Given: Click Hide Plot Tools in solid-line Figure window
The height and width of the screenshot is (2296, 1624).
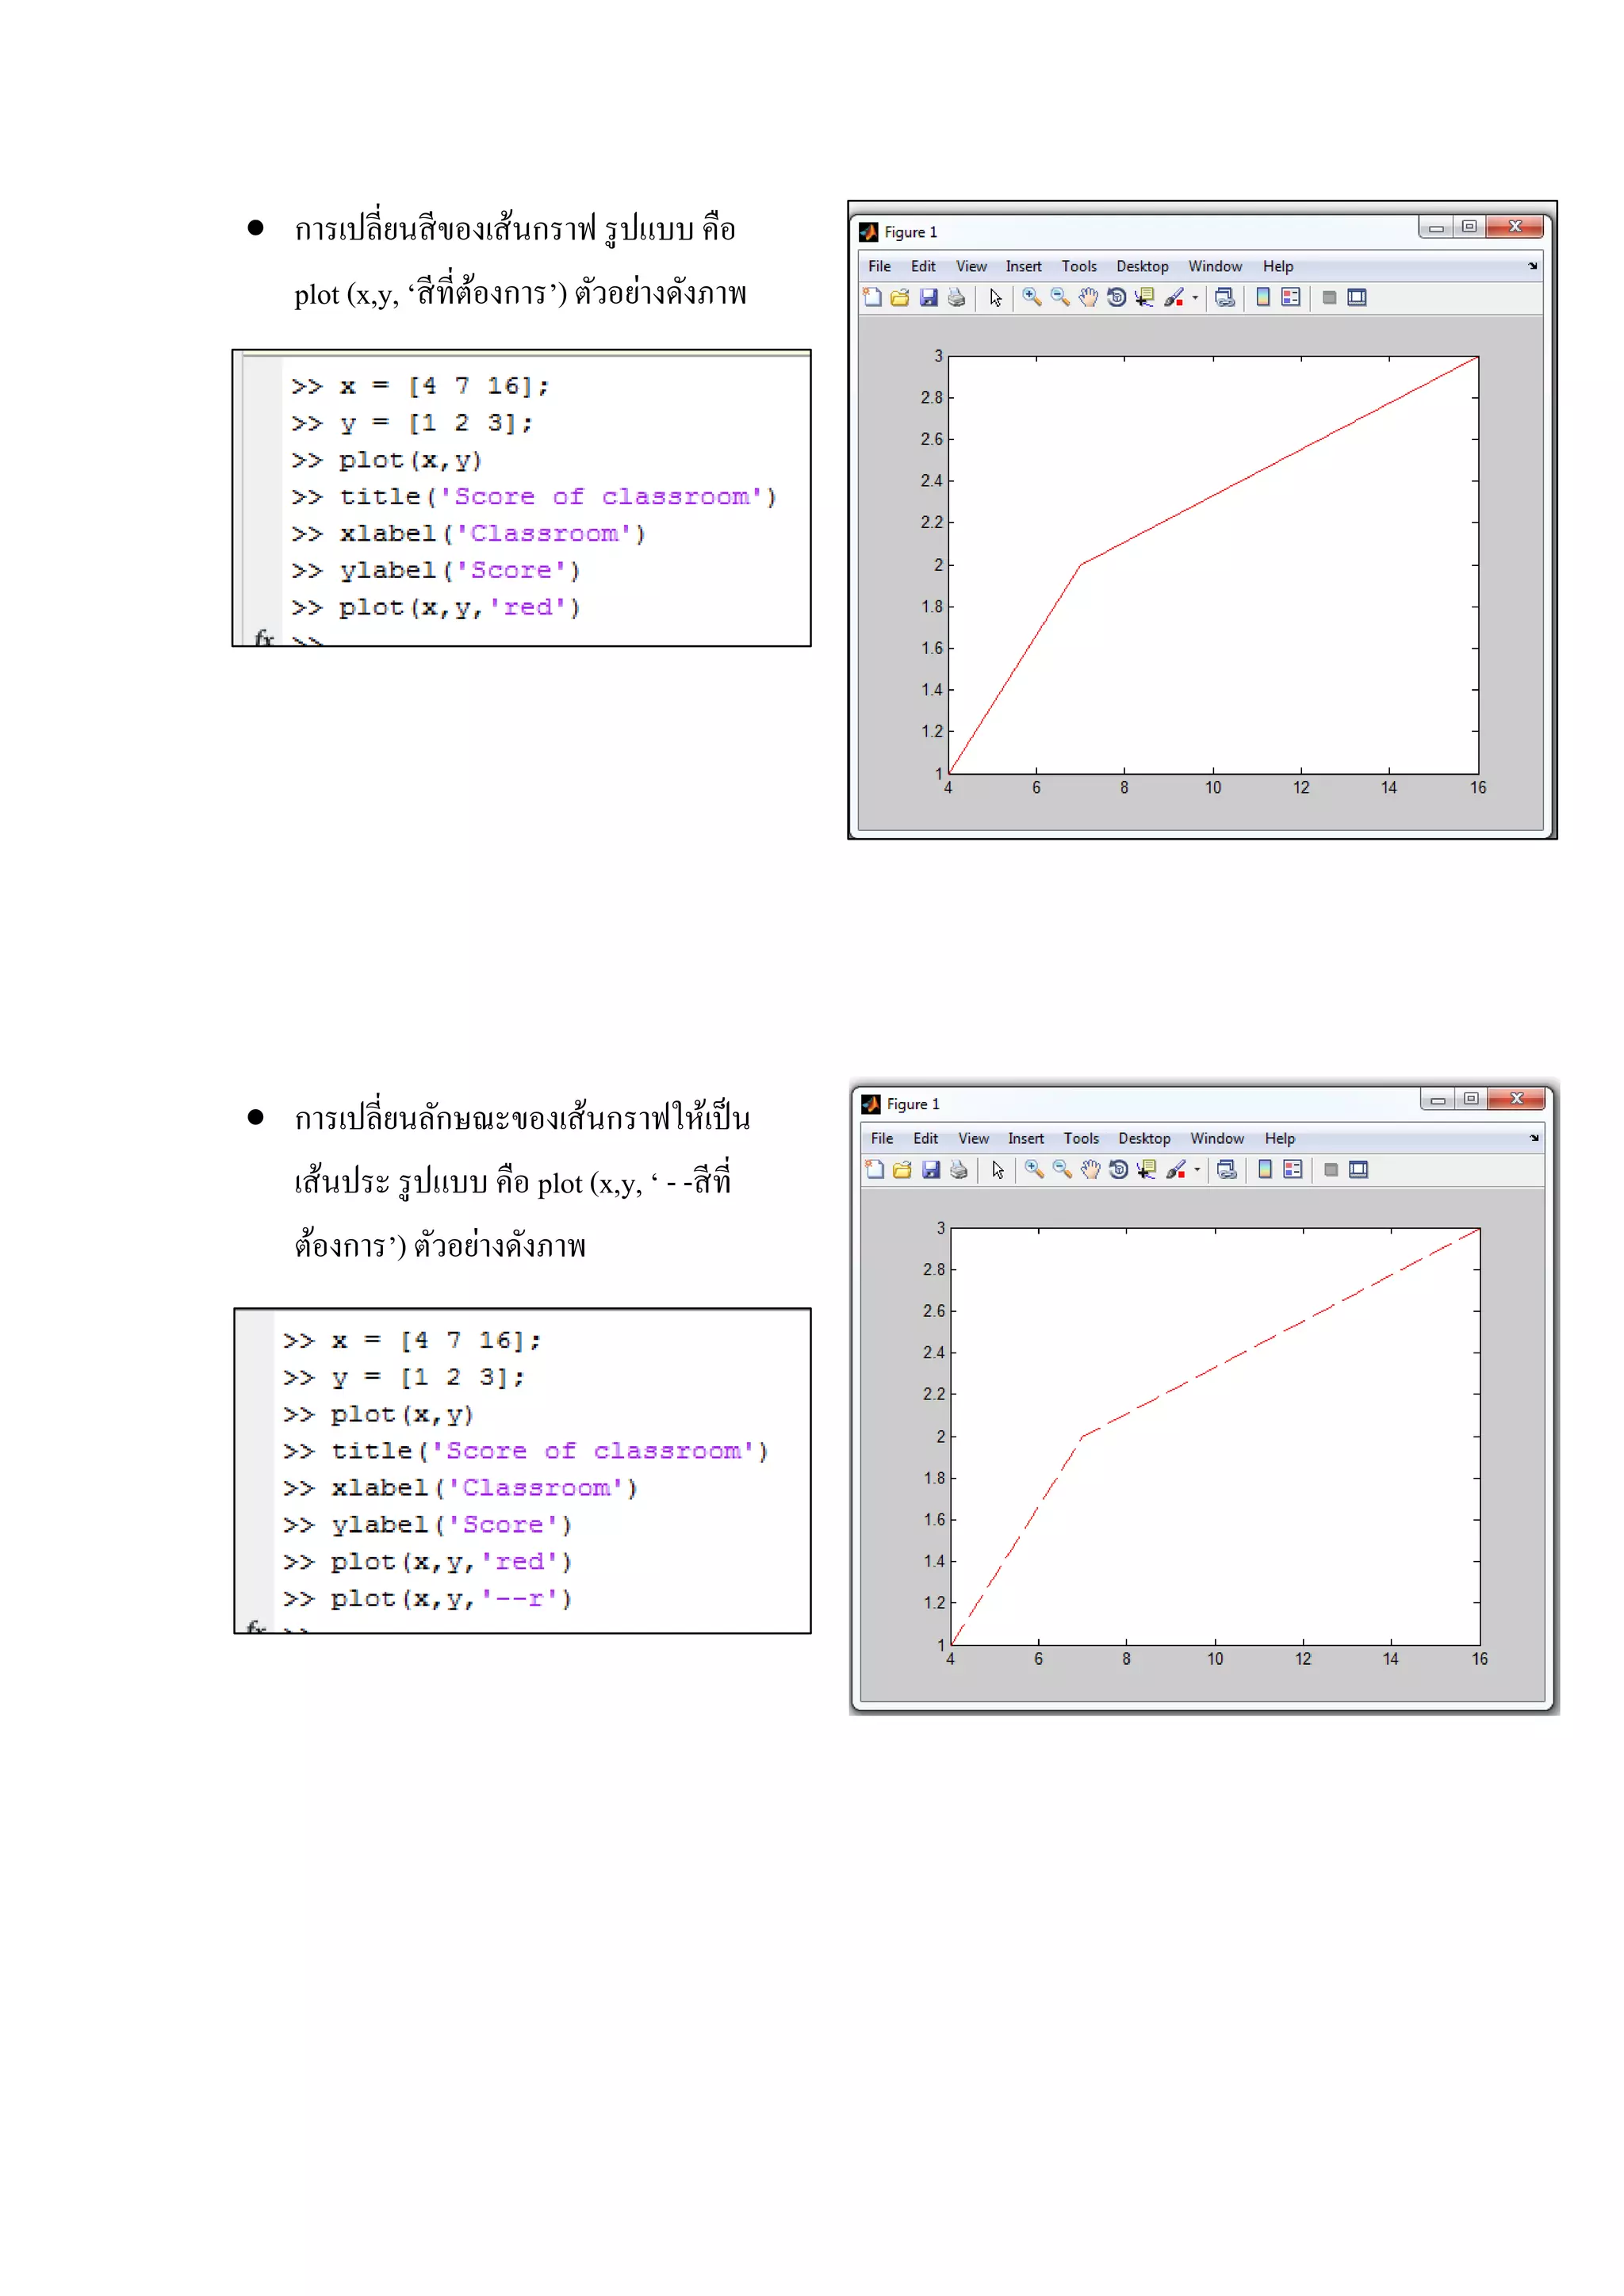Looking at the screenshot, I should (x=1329, y=297).
